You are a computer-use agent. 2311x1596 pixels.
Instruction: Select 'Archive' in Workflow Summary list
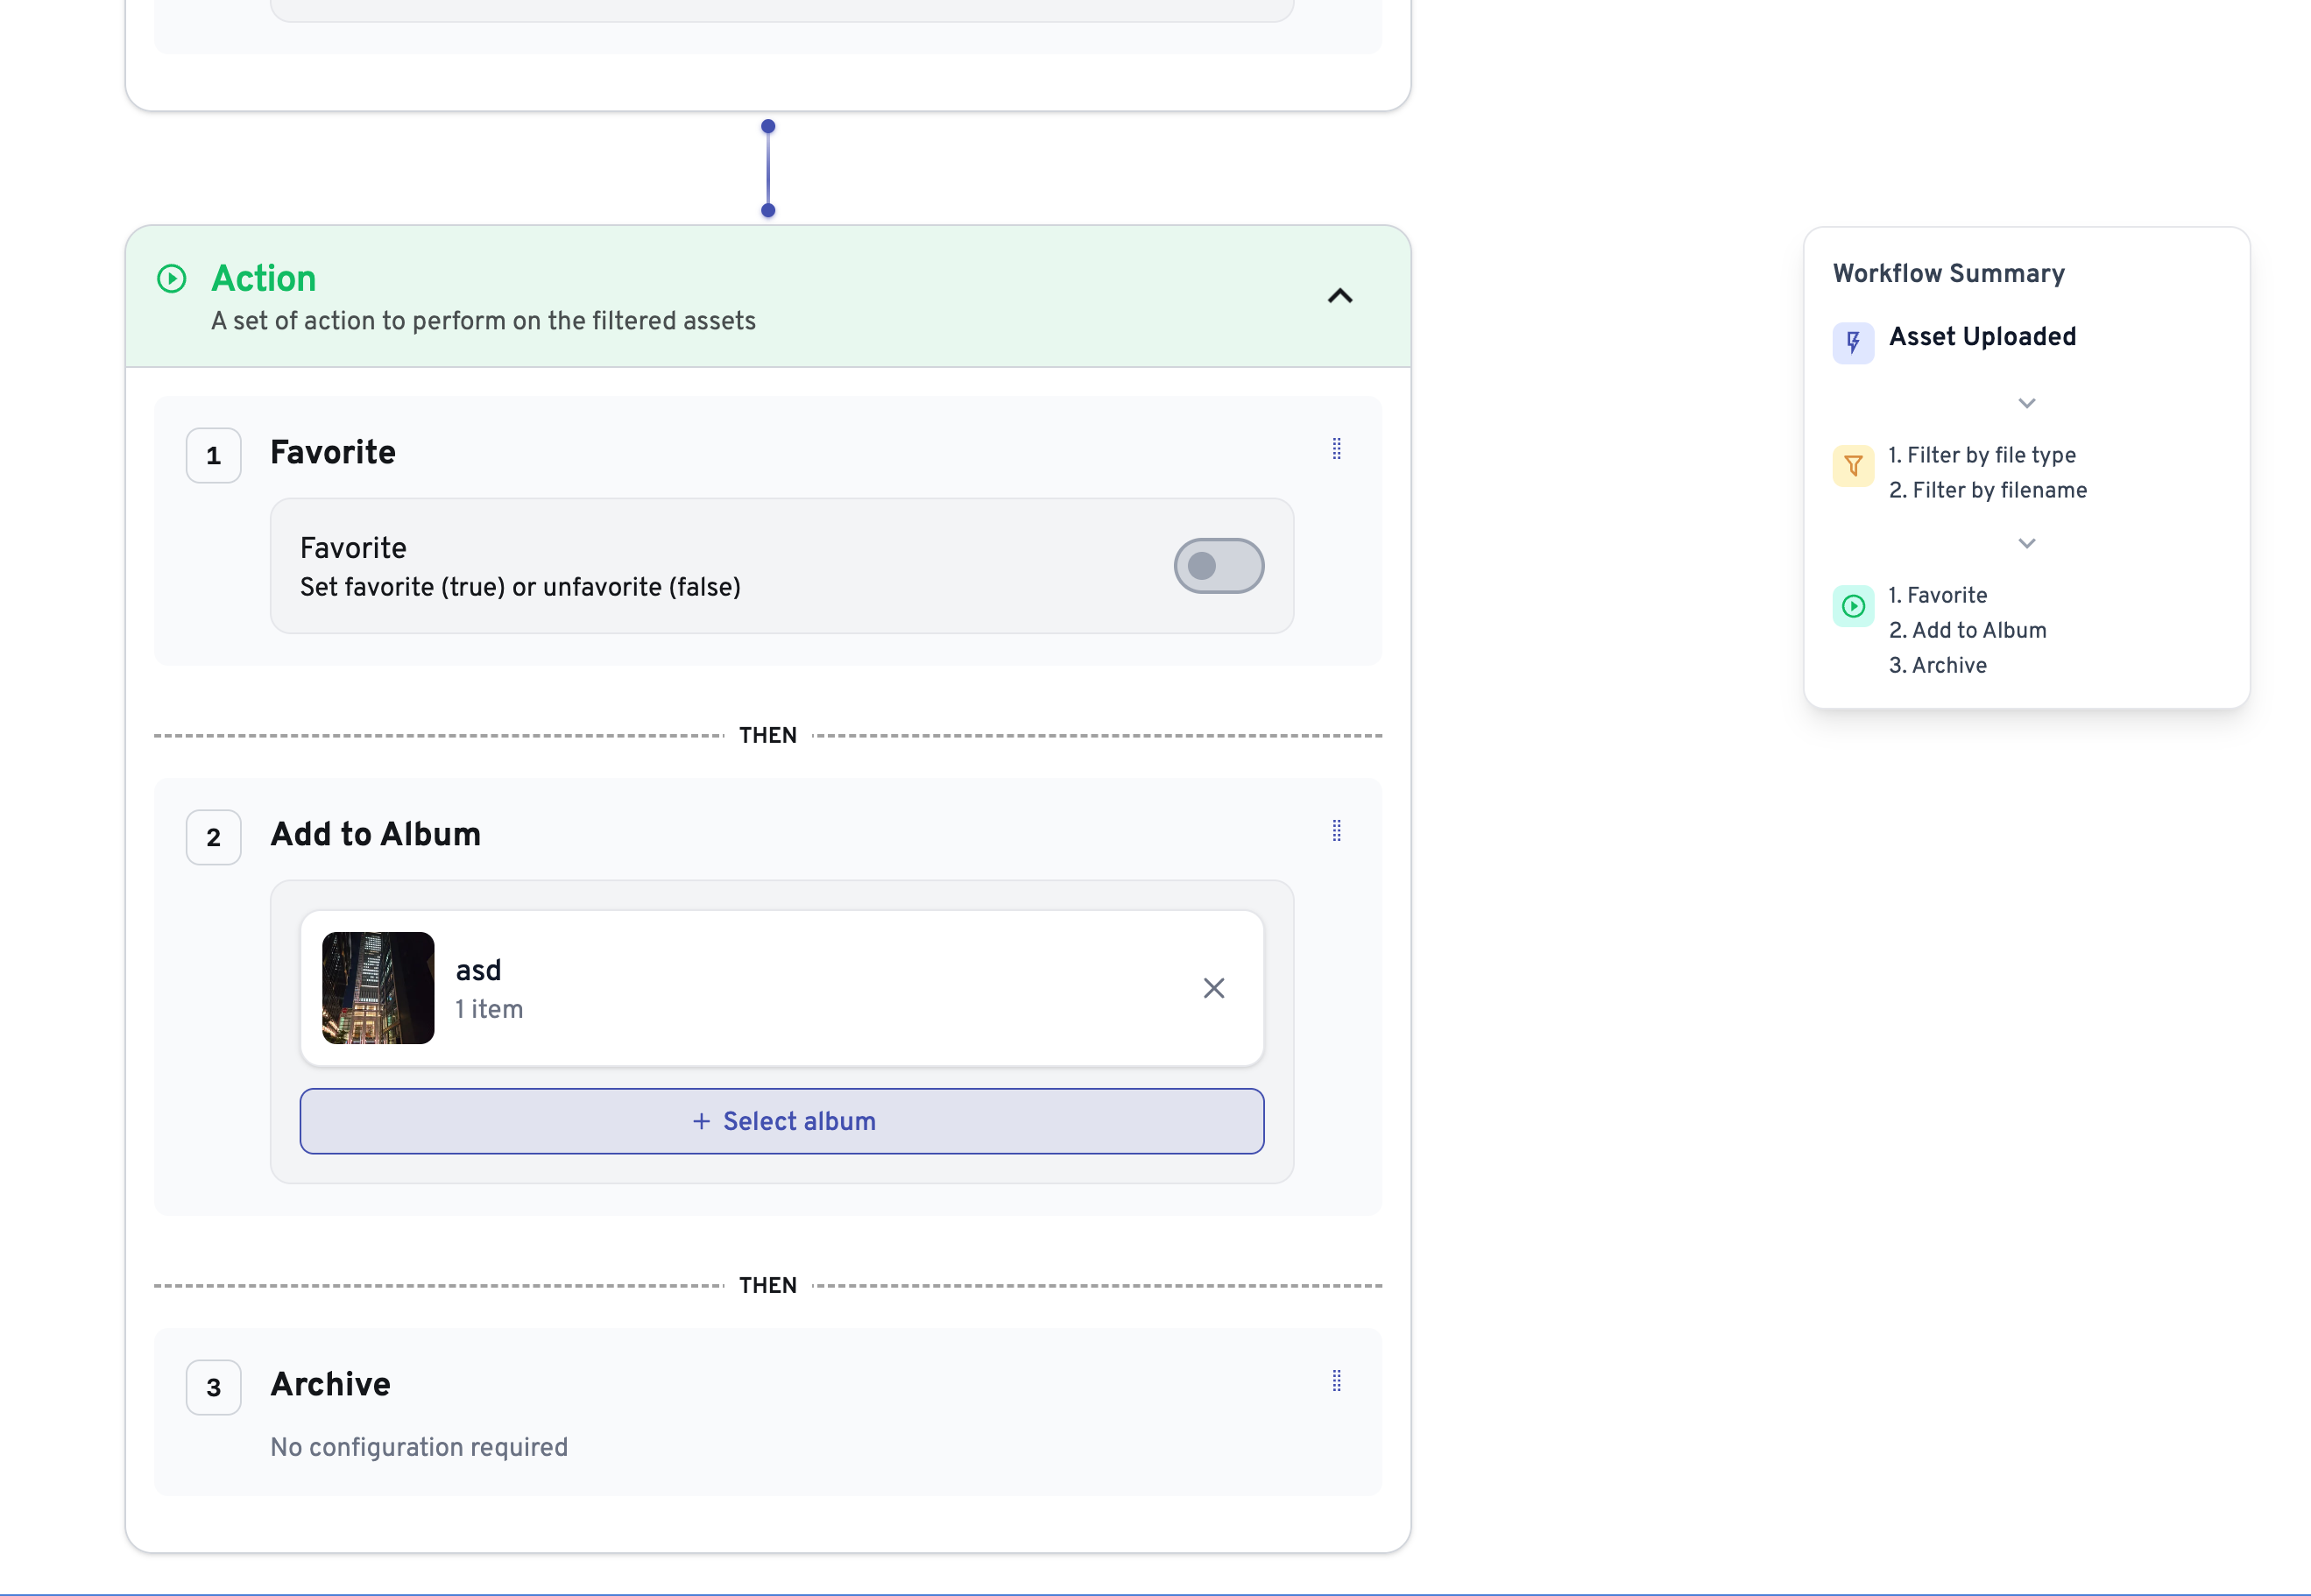click(x=1937, y=665)
